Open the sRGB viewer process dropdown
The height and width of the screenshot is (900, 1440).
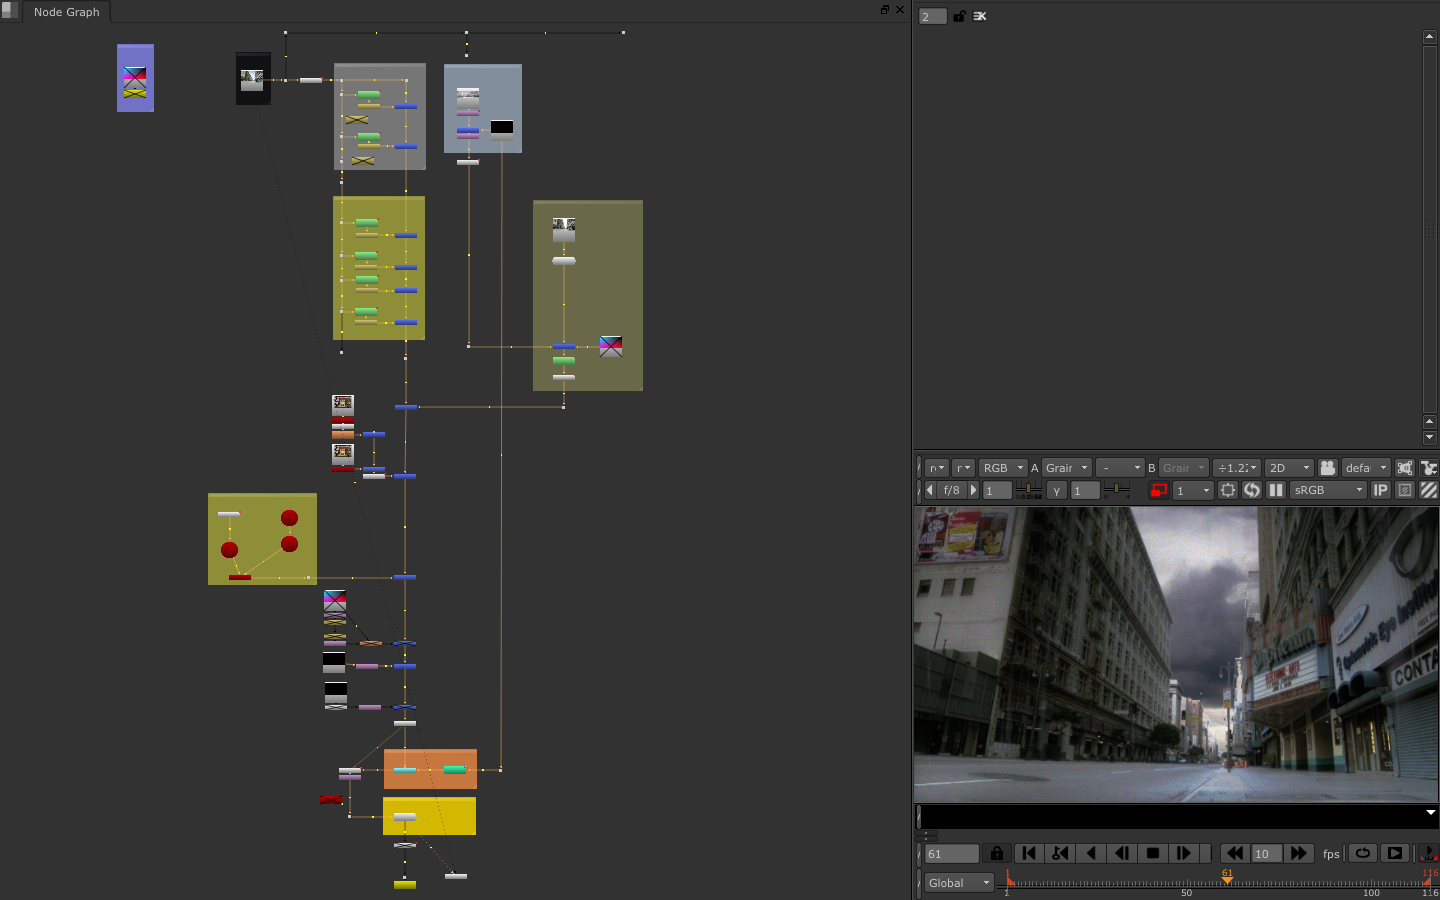click(x=1327, y=490)
